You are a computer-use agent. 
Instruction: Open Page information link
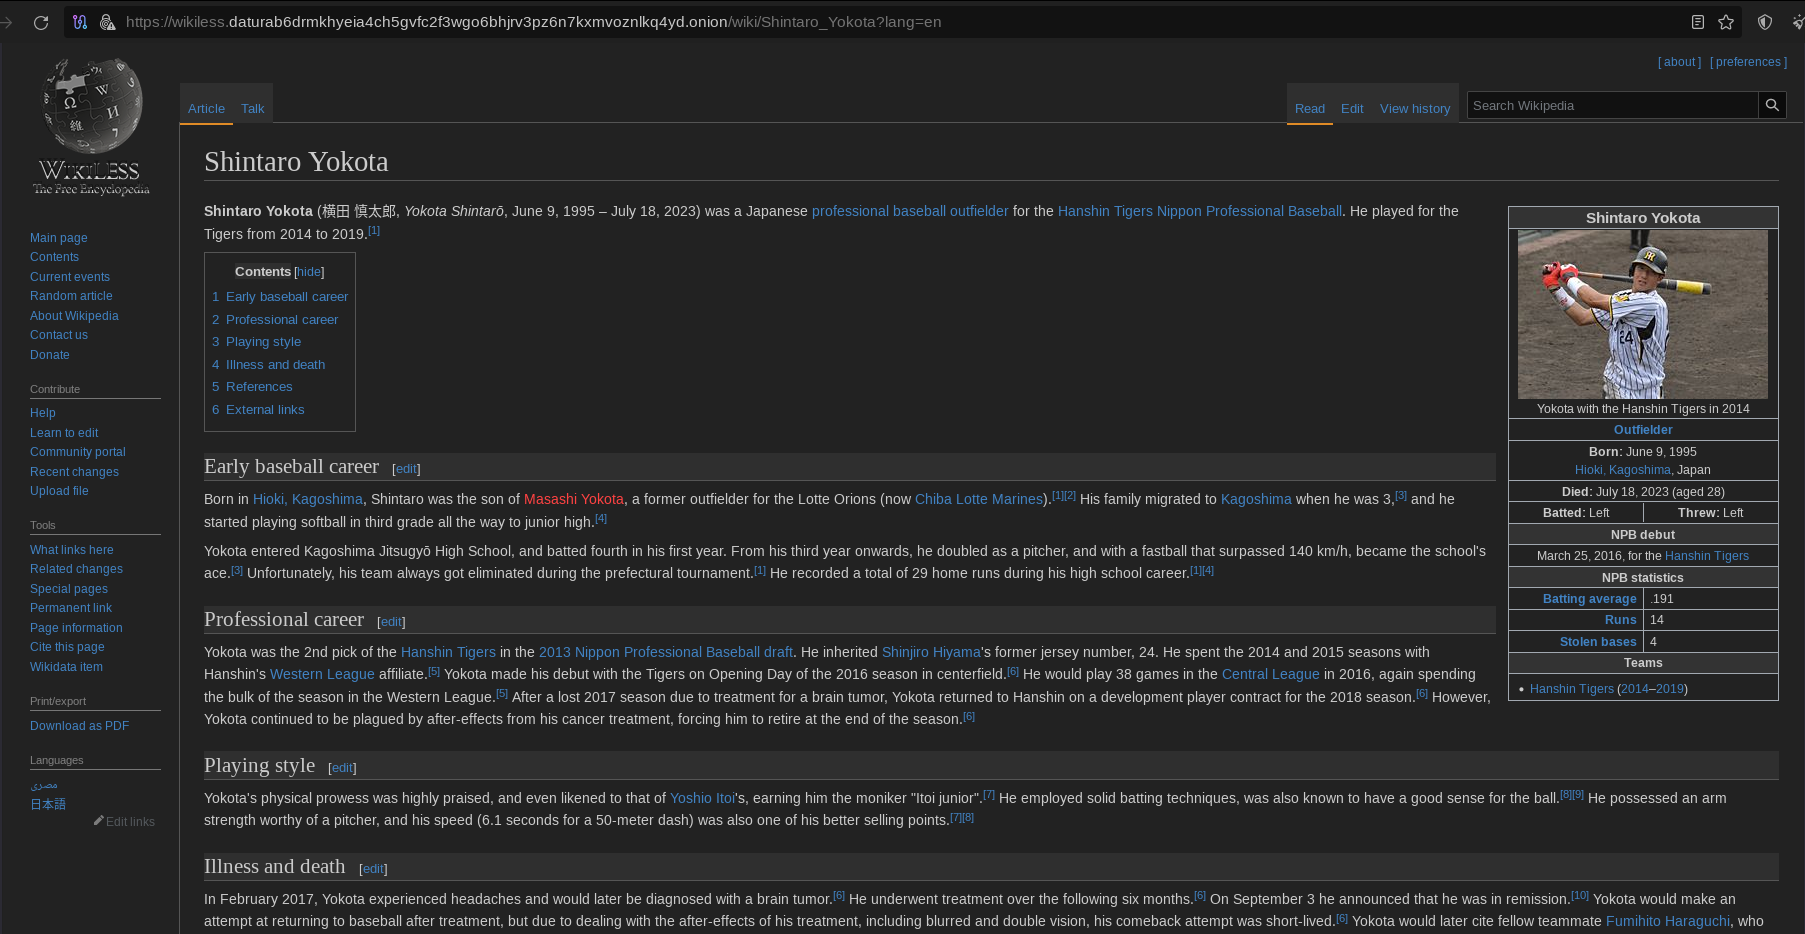pyautogui.click(x=76, y=628)
